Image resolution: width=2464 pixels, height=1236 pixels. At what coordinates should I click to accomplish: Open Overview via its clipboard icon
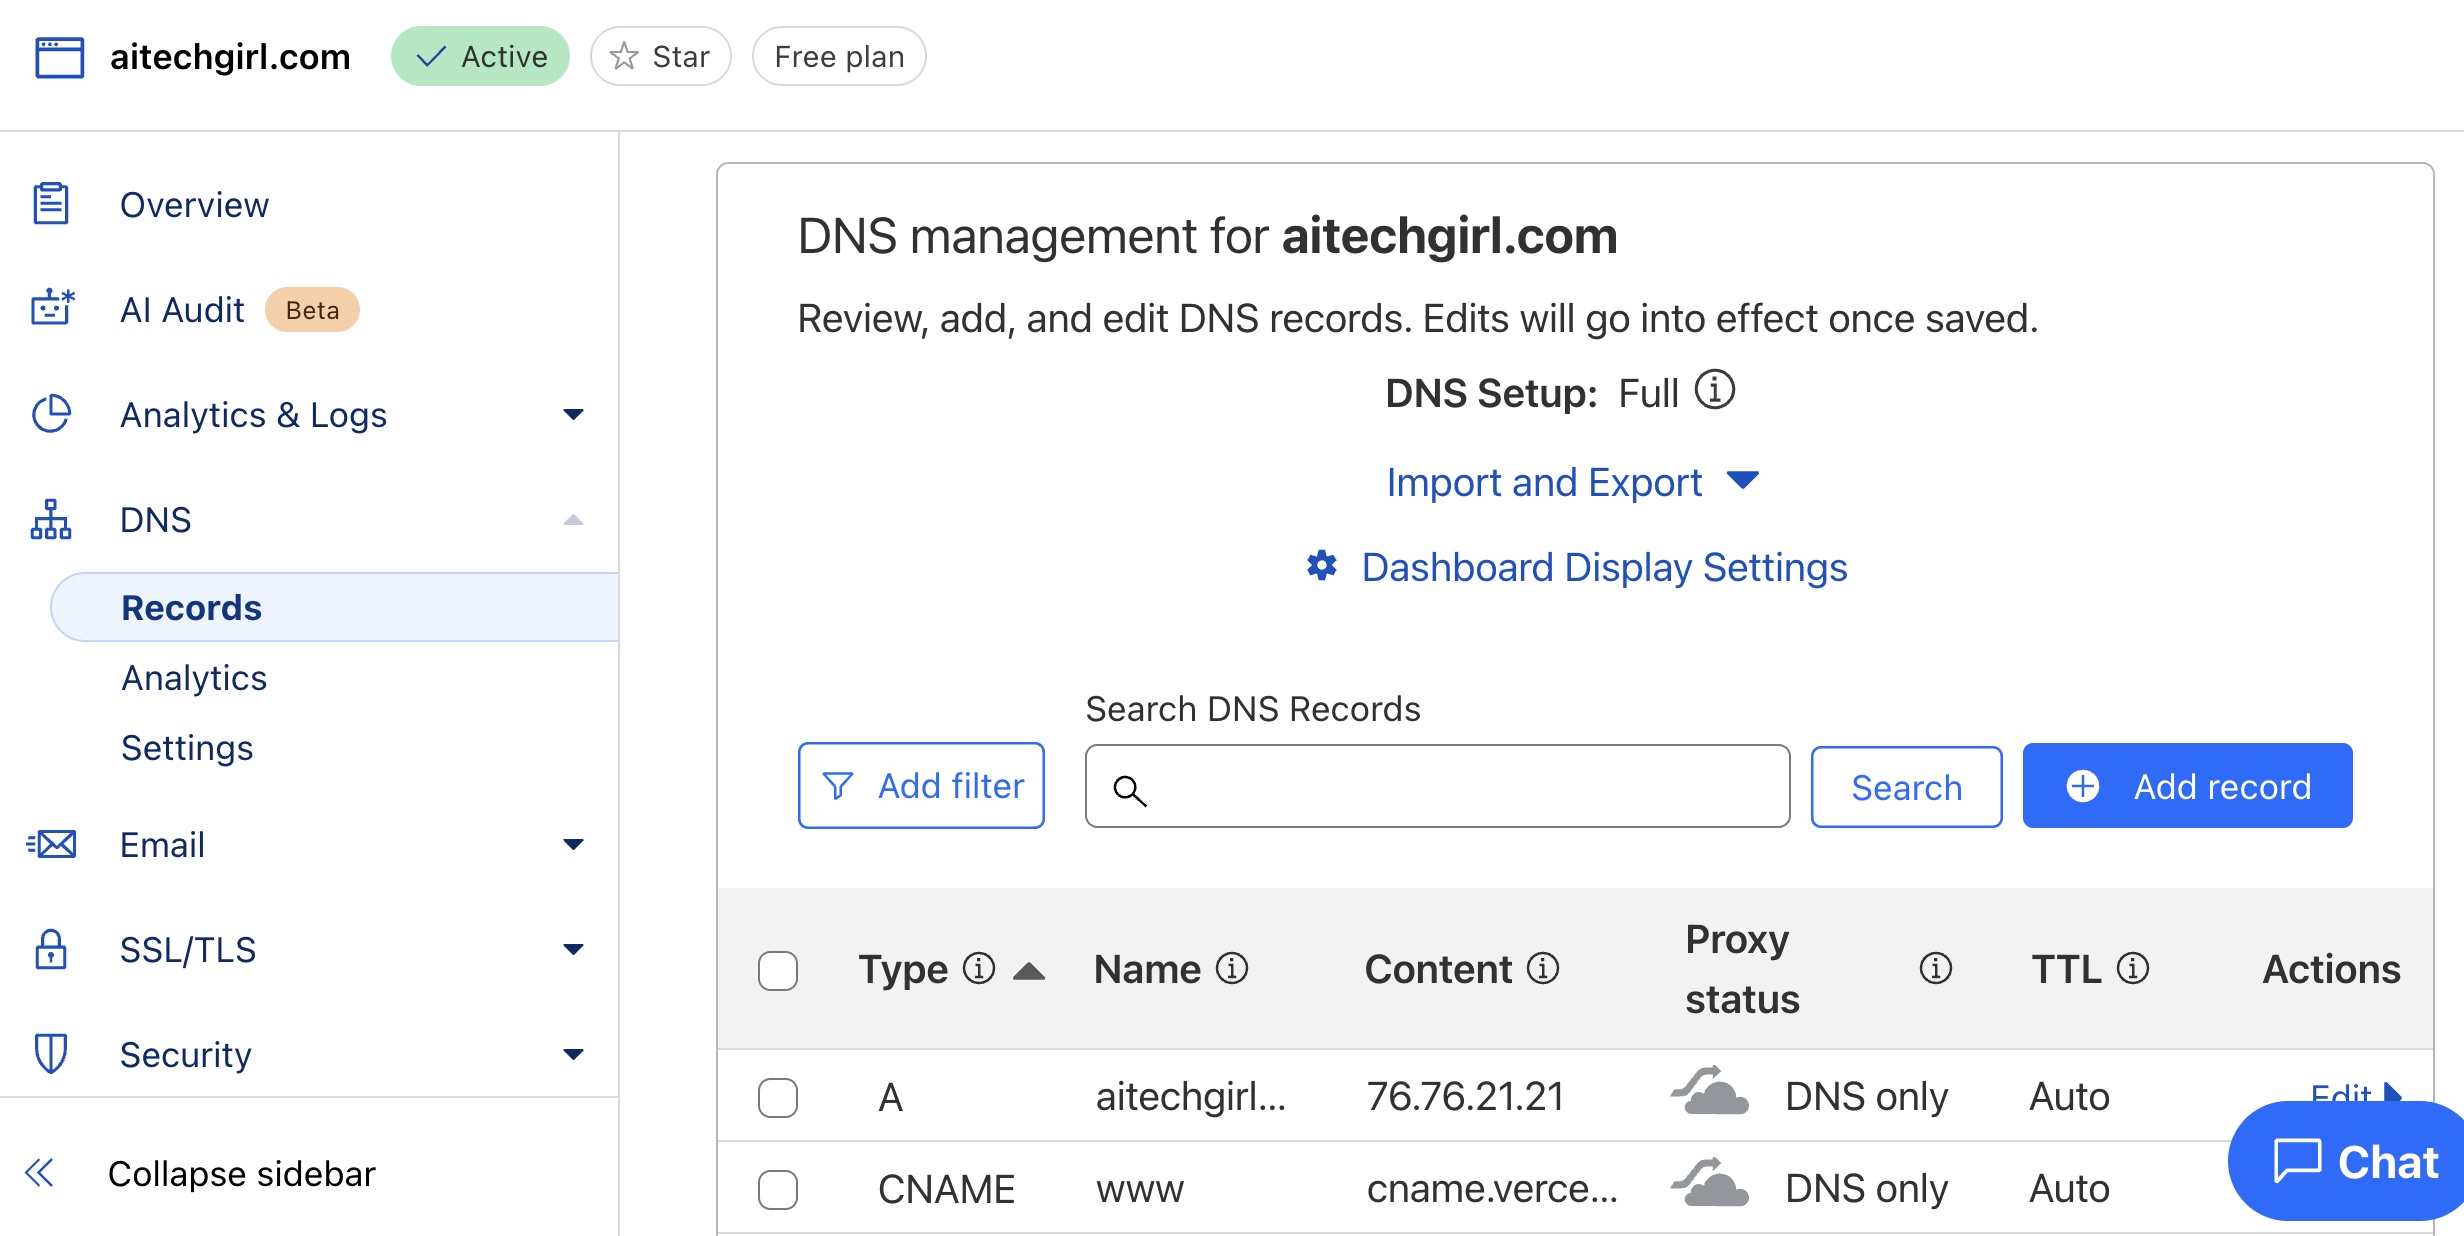pyautogui.click(x=51, y=204)
